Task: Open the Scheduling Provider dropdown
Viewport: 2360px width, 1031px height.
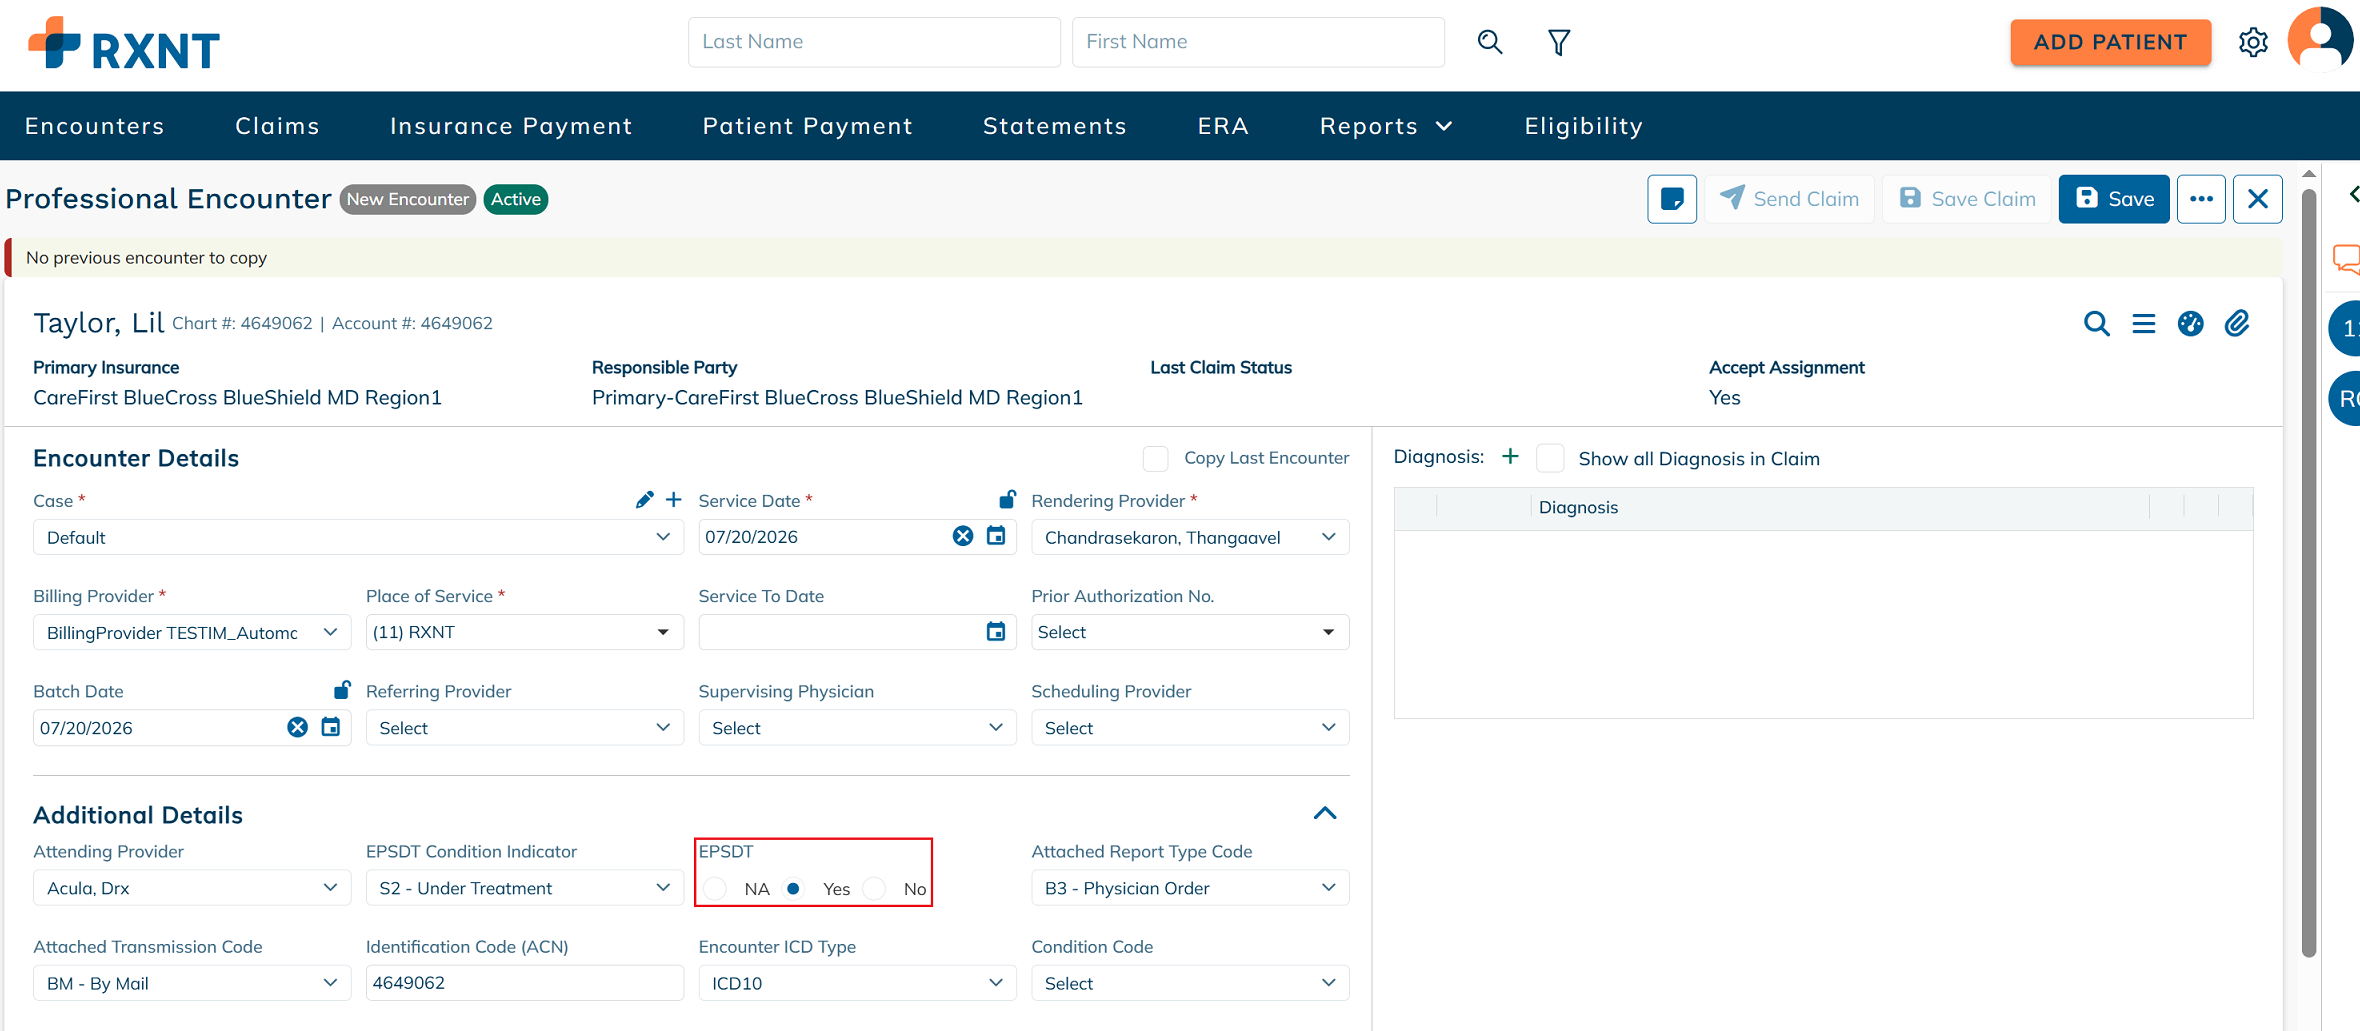Action: (x=1190, y=728)
